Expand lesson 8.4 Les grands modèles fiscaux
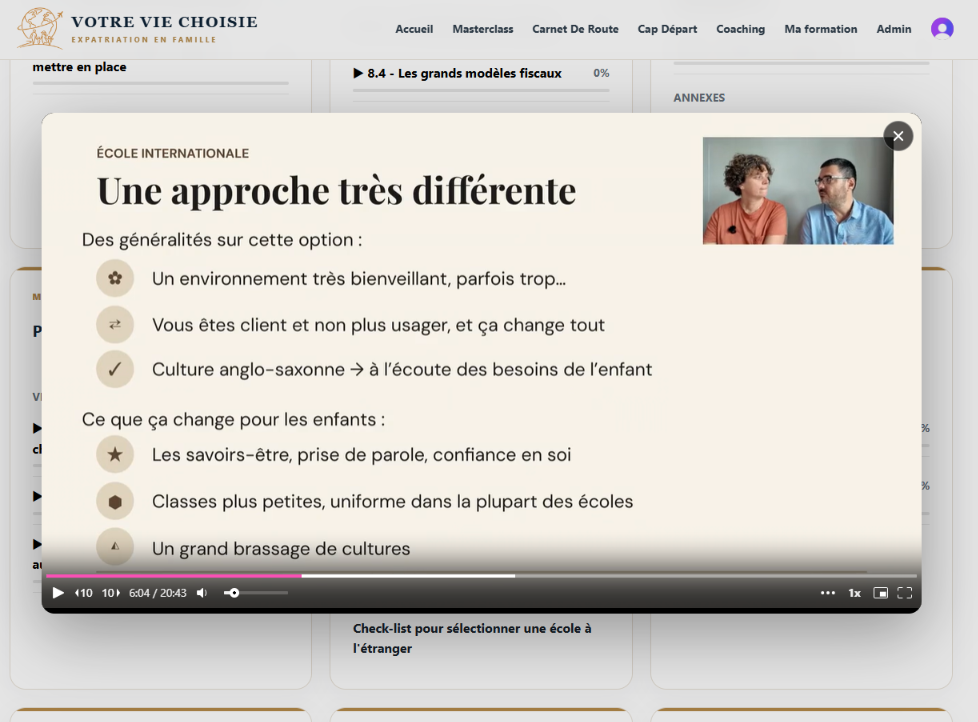Image resolution: width=978 pixels, height=722 pixels. (x=458, y=74)
